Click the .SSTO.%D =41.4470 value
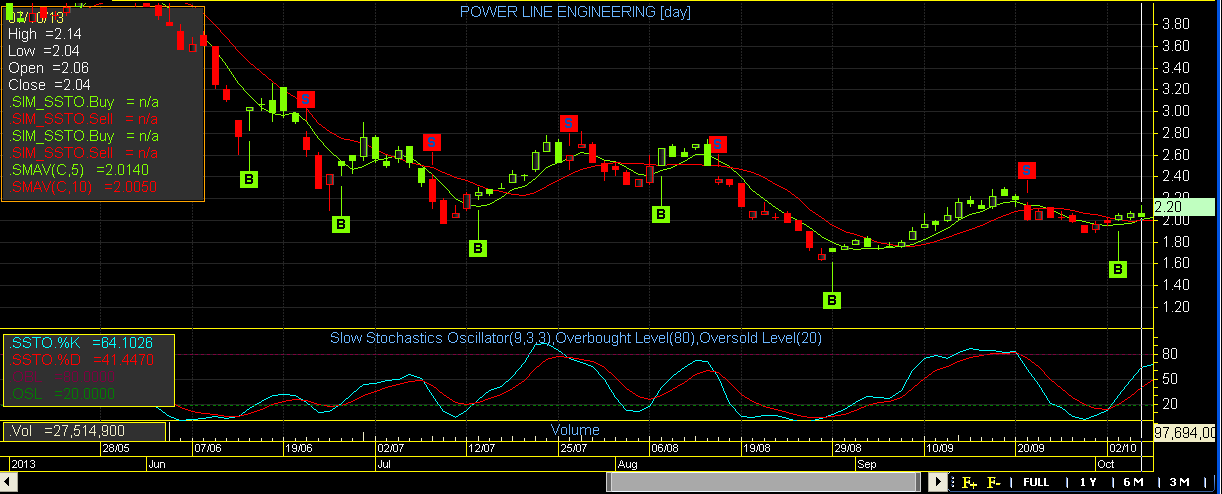This screenshot has width=1222, height=494. [x=80, y=358]
